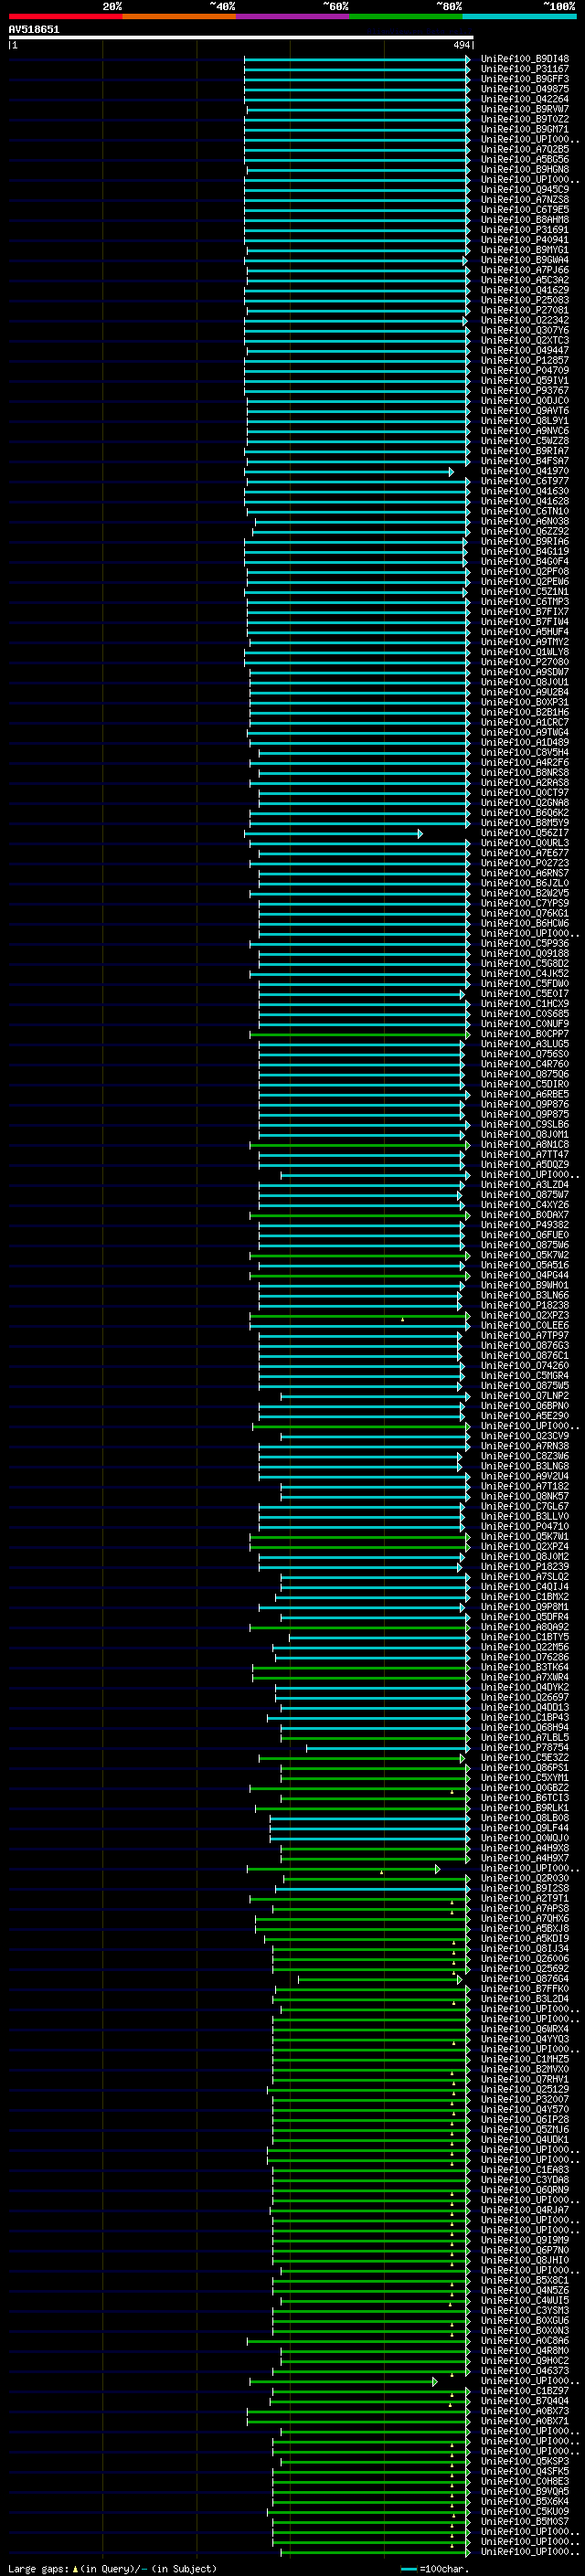Open hit UniRef100_Q2R030
Viewport: 585px width, 2576px height.
coord(525,1879)
